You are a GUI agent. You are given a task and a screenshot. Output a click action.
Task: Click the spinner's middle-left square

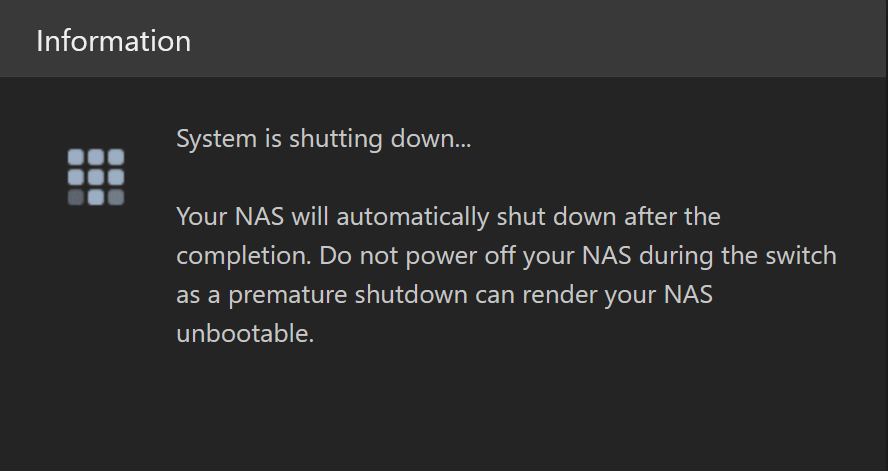(x=76, y=177)
